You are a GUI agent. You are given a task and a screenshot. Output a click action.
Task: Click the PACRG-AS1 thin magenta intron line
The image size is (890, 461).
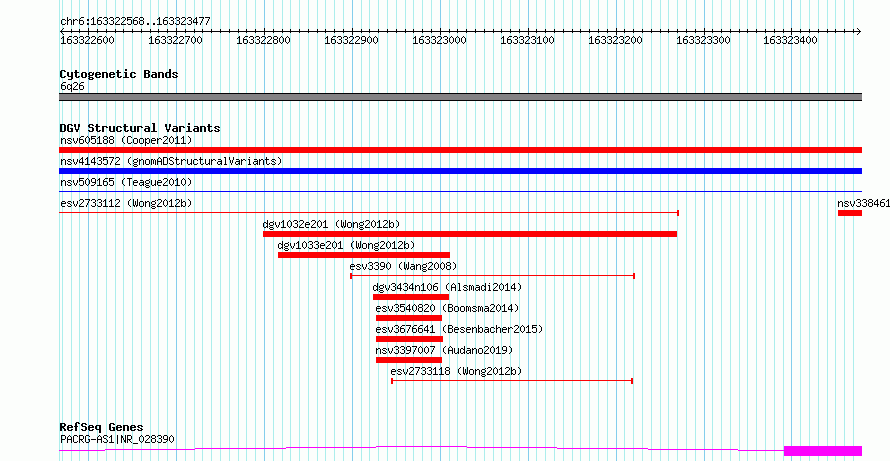pos(421,449)
